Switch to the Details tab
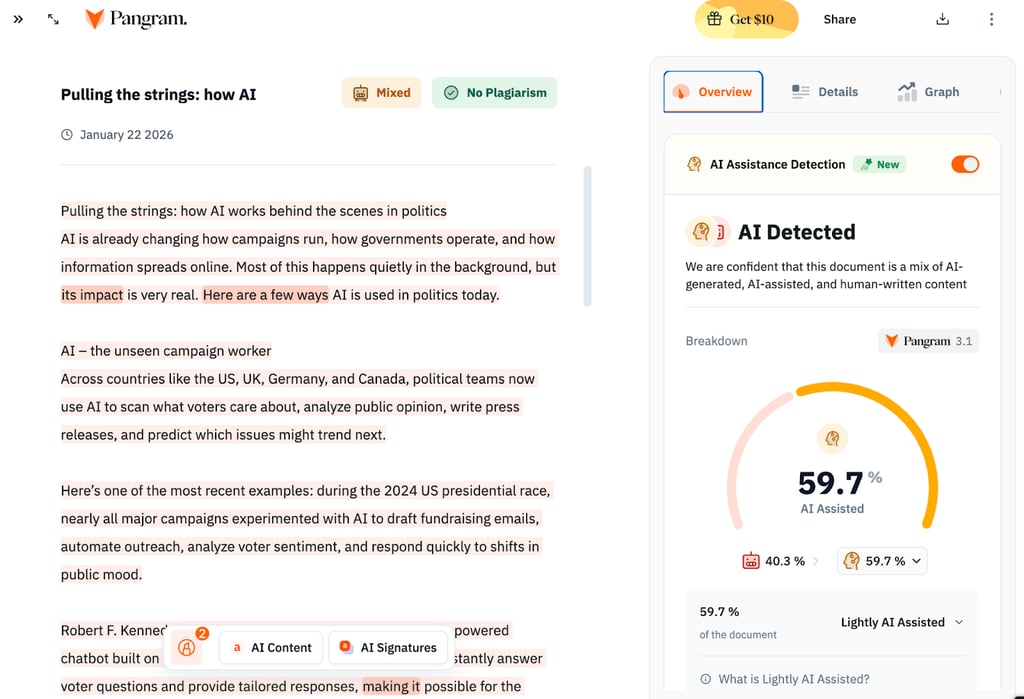Image resolution: width=1024 pixels, height=699 pixels. (x=825, y=92)
